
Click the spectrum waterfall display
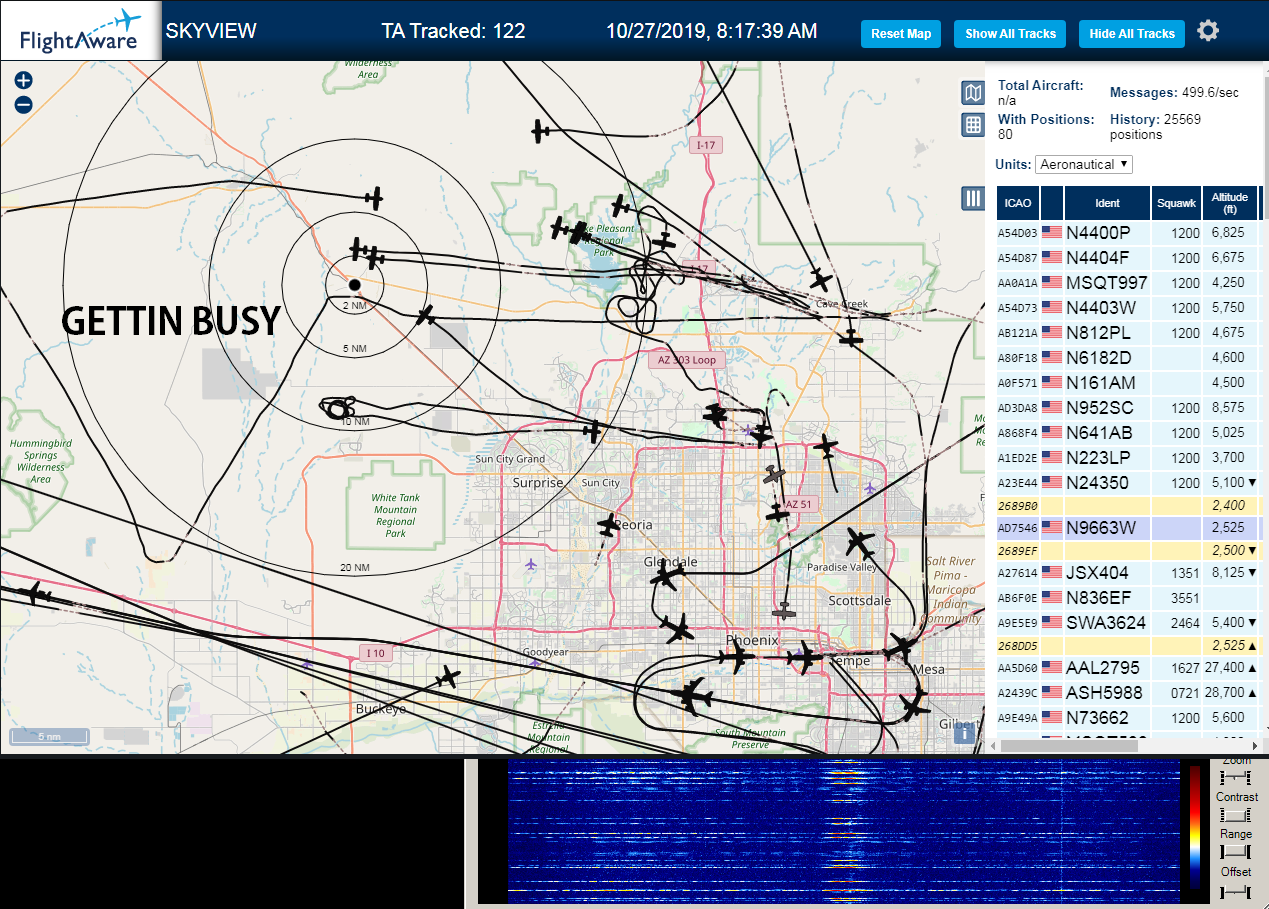pos(843,832)
